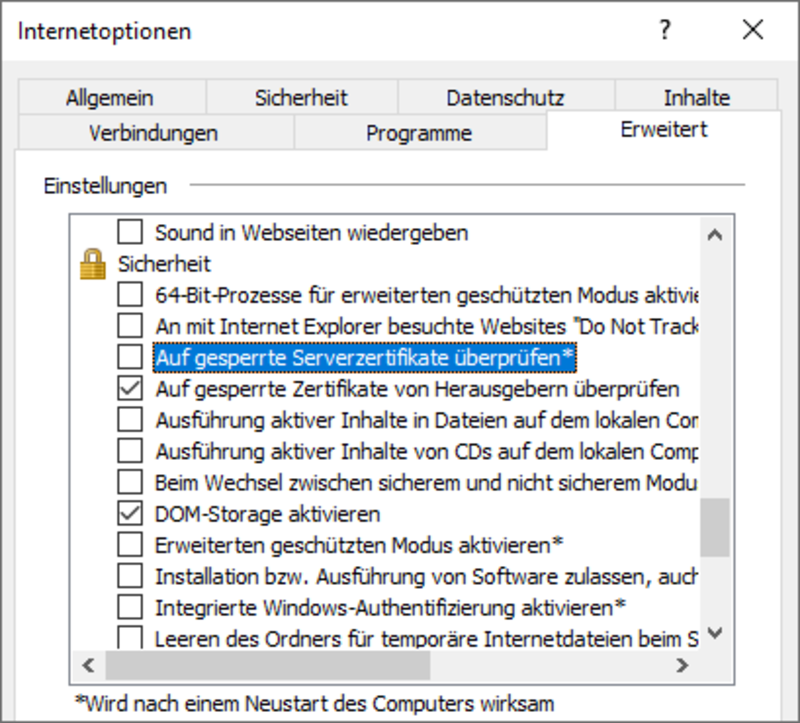Uncheck Auf gesperrte Zertifikate von Herausgebern überprüfen
Image resolution: width=800 pixels, height=723 pixels.
(131, 388)
